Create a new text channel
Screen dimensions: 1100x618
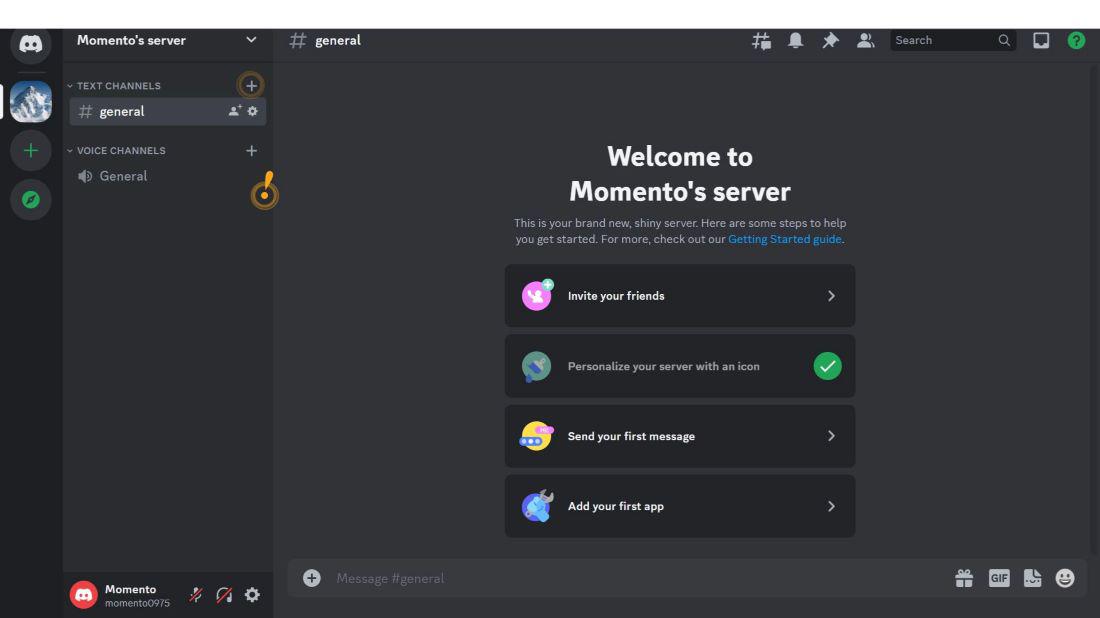[x=251, y=86]
